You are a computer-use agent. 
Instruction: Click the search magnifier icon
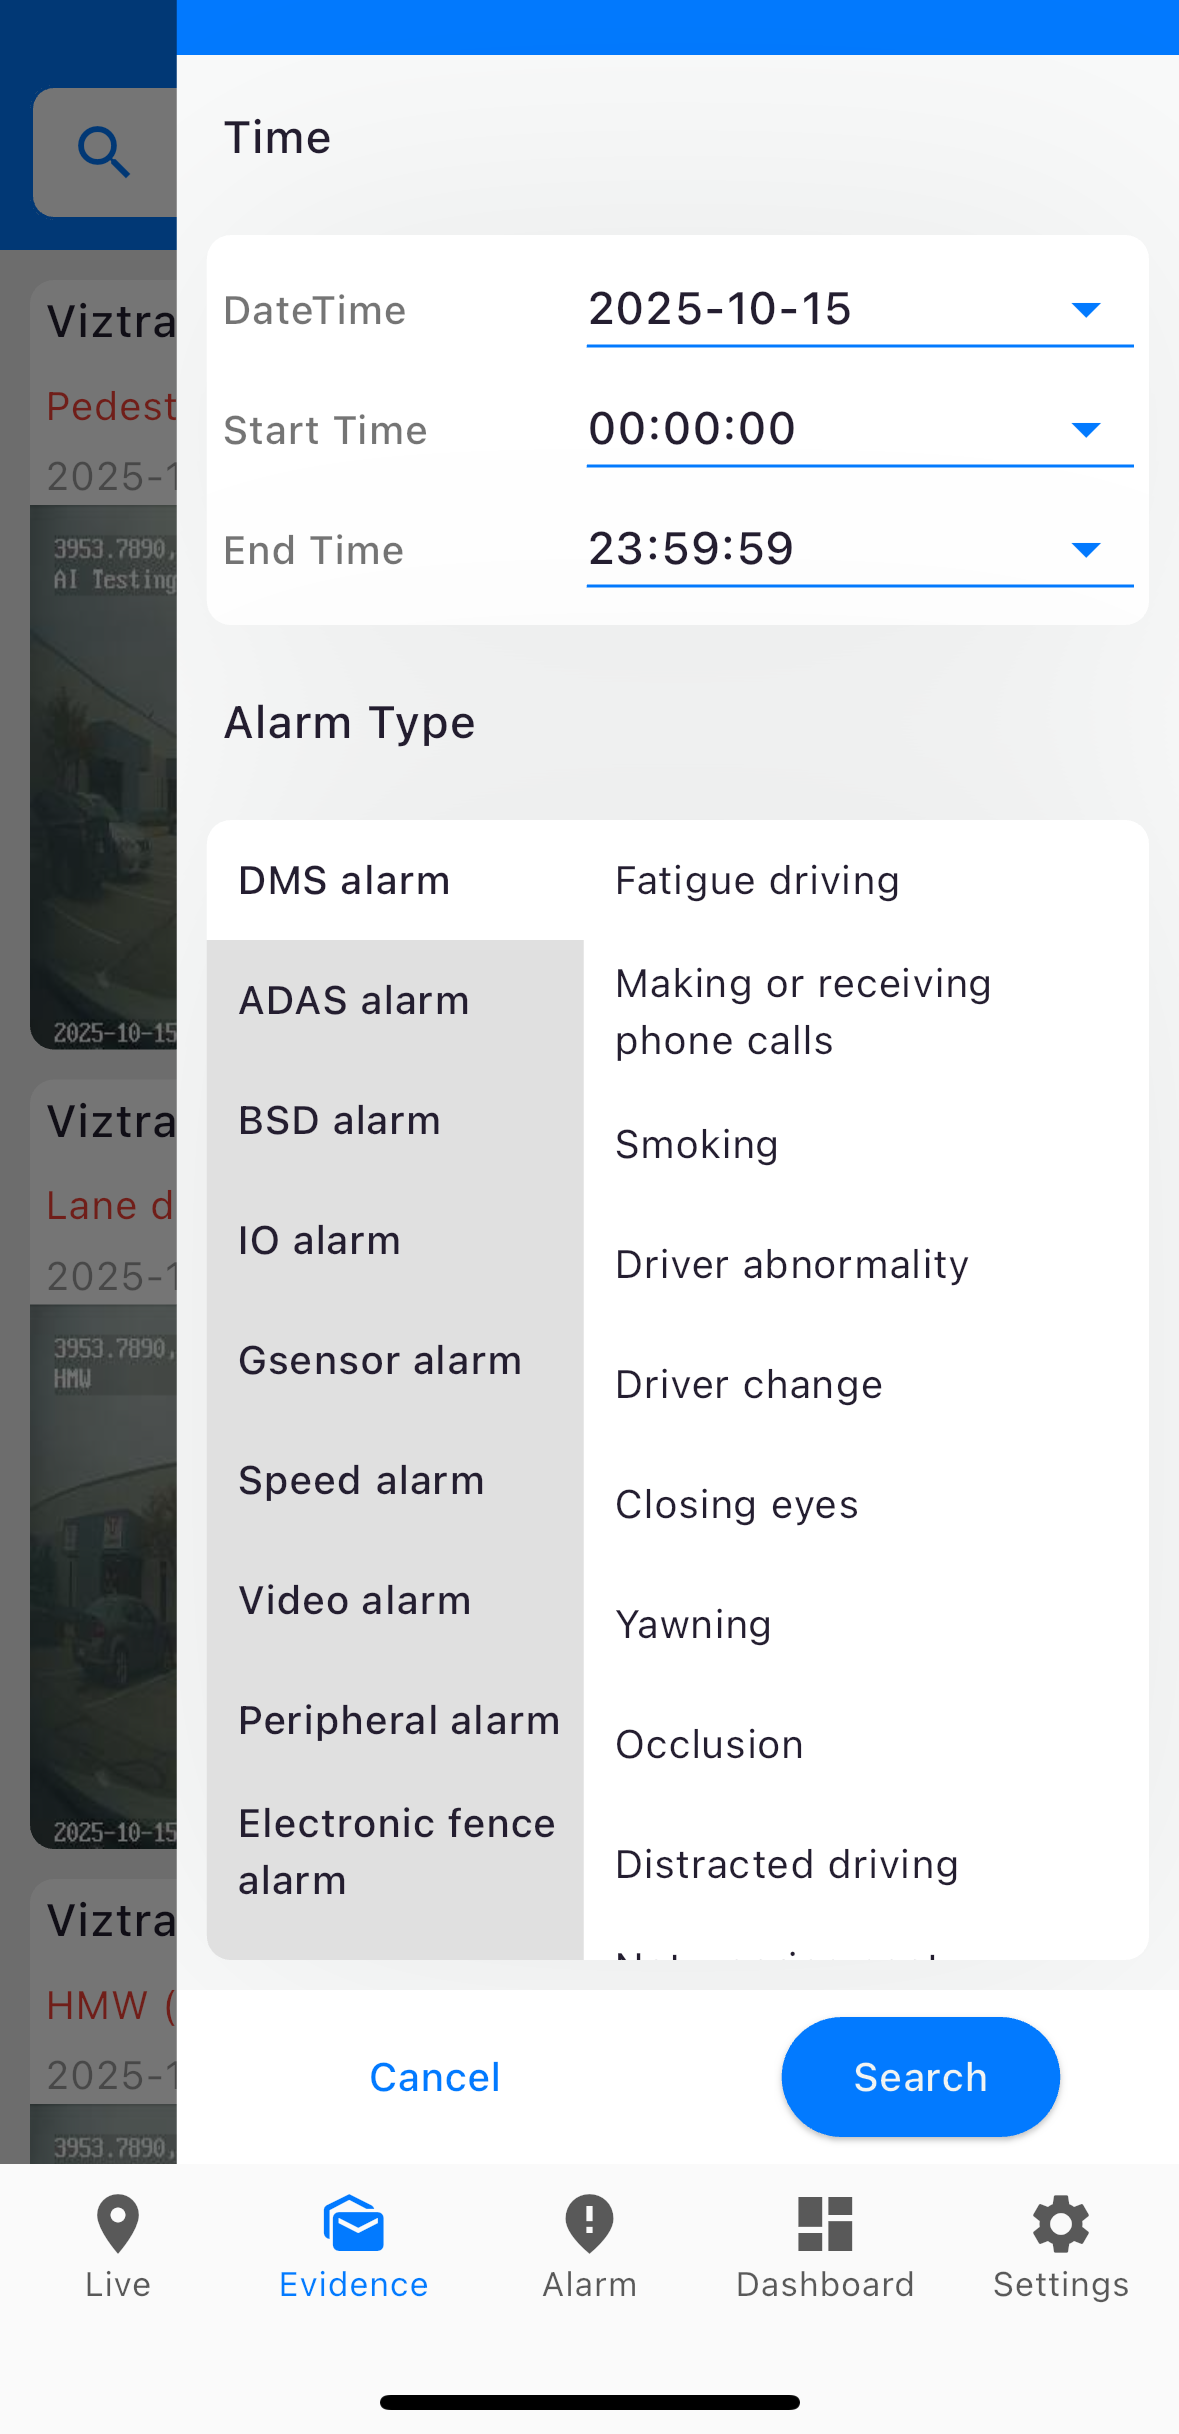[104, 152]
